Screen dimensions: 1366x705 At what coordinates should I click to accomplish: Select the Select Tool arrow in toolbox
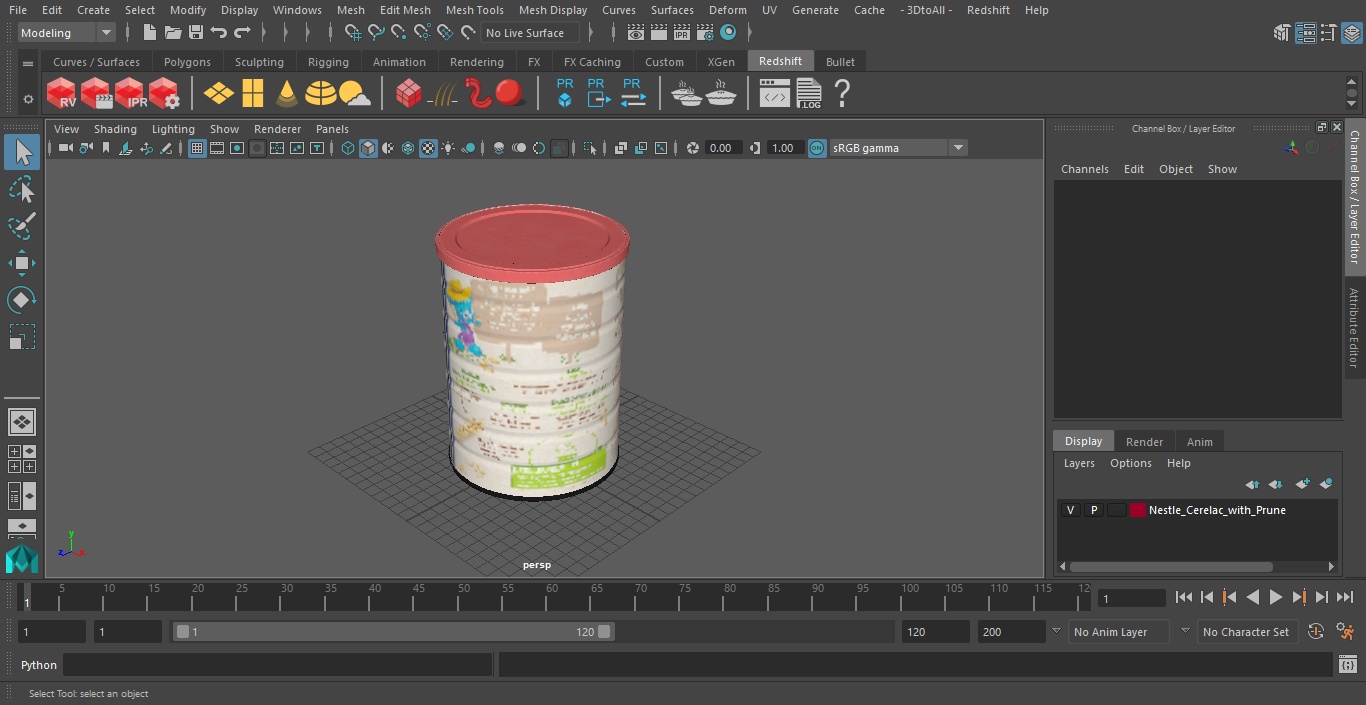click(x=22, y=152)
